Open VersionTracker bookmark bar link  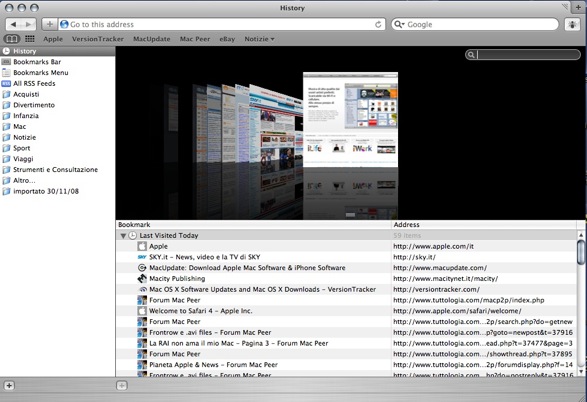click(98, 39)
